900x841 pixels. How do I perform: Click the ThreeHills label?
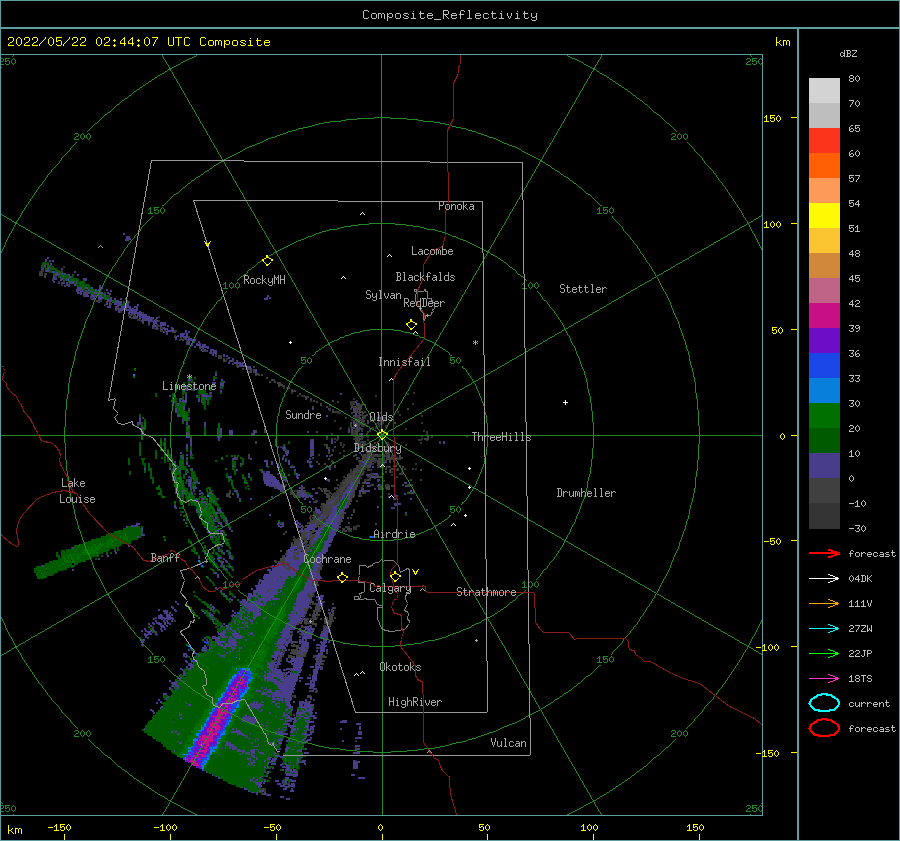coord(501,437)
